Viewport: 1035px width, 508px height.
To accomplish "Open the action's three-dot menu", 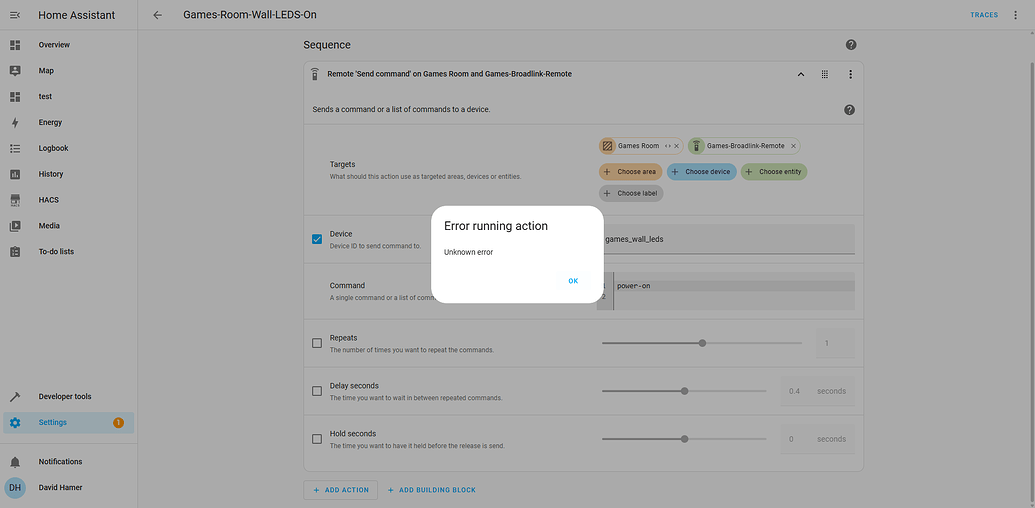I will (x=850, y=74).
